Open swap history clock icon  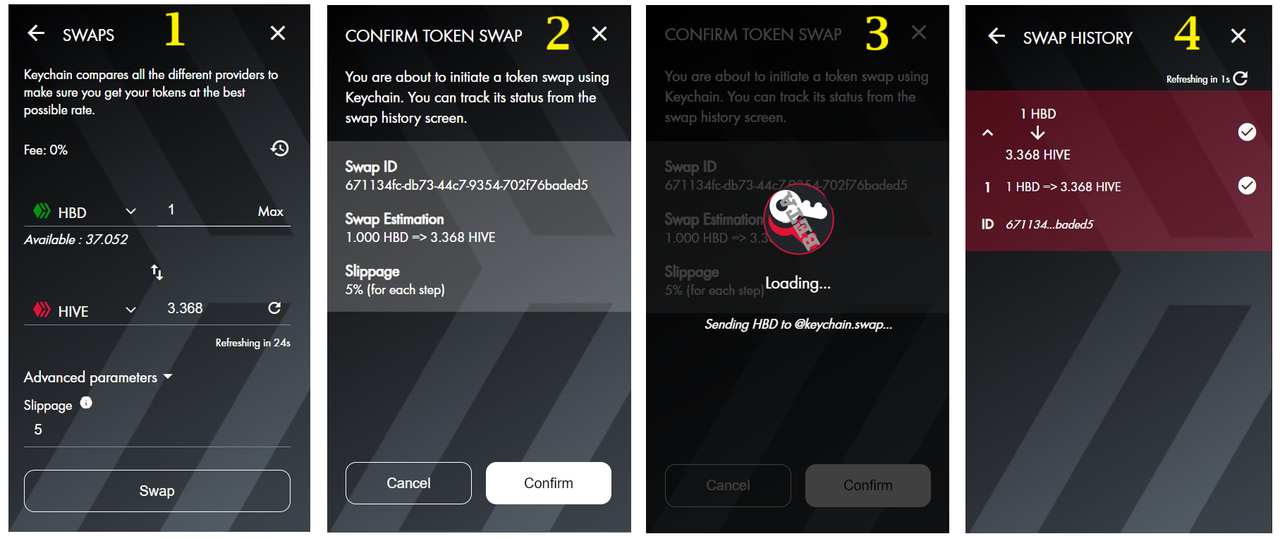[279, 148]
